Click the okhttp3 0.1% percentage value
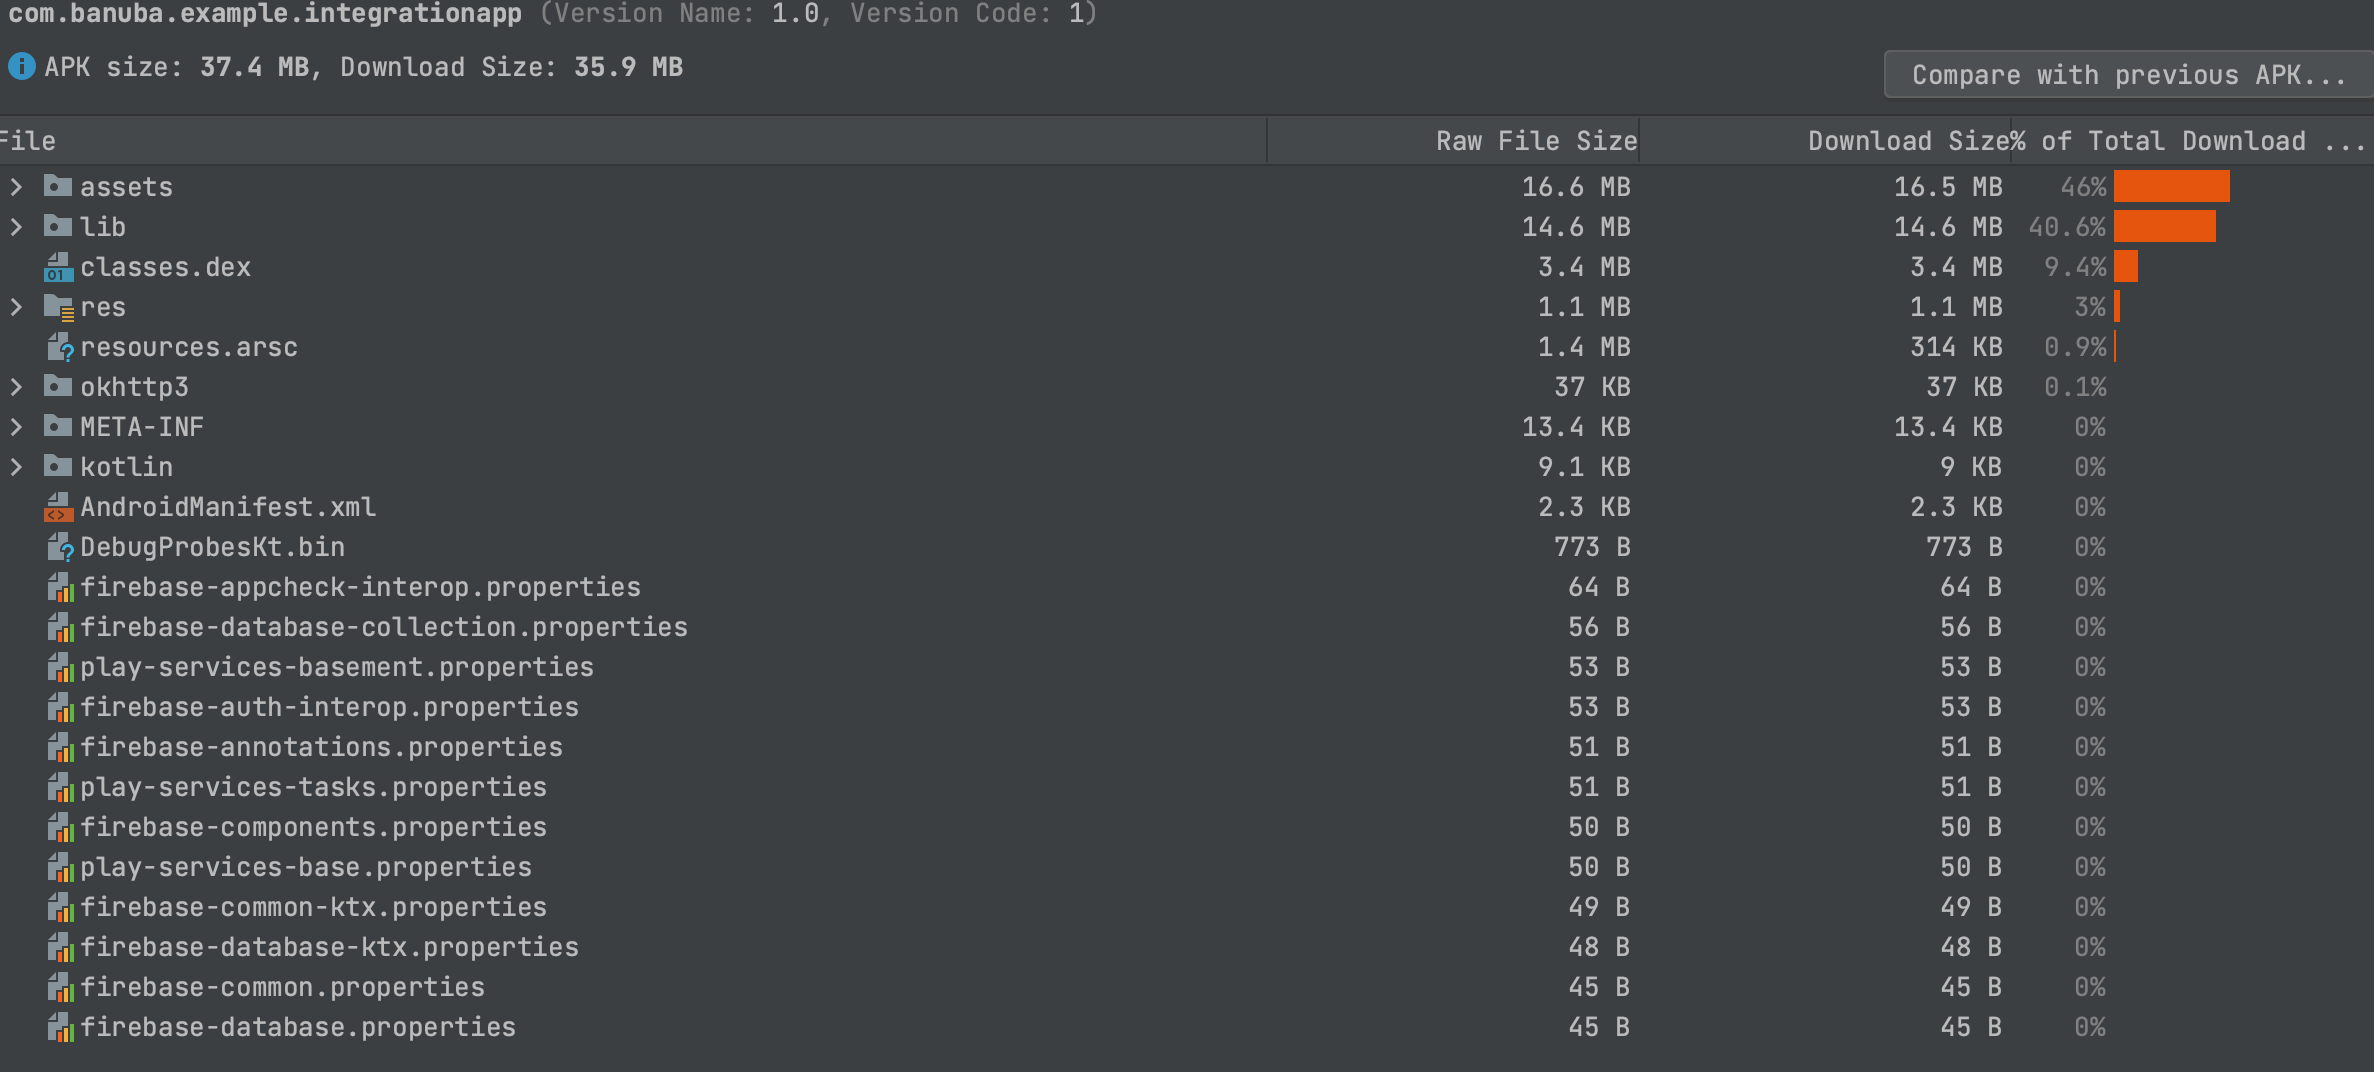2374x1072 pixels. click(x=2075, y=387)
